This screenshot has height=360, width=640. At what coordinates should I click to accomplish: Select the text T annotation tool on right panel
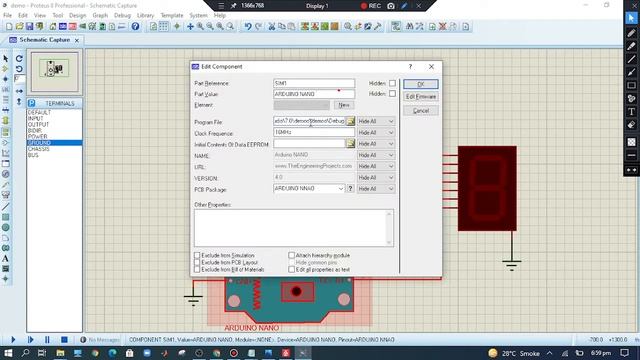[x=631, y=111]
